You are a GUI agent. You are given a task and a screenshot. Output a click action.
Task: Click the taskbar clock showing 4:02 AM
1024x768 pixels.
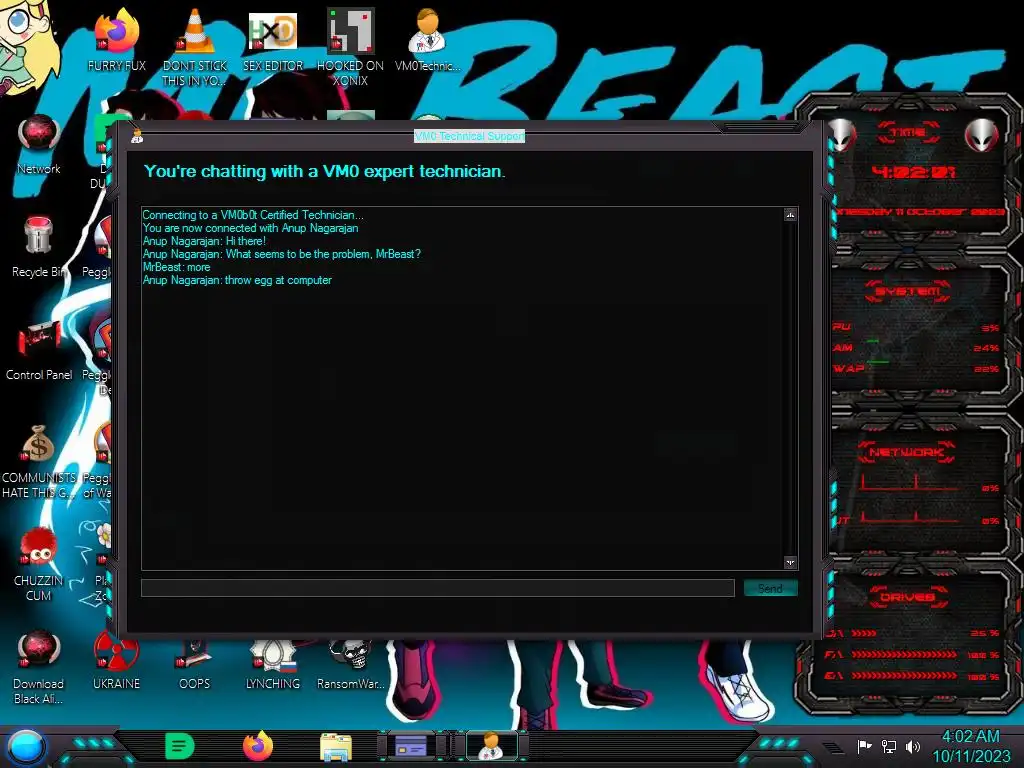[970, 737]
